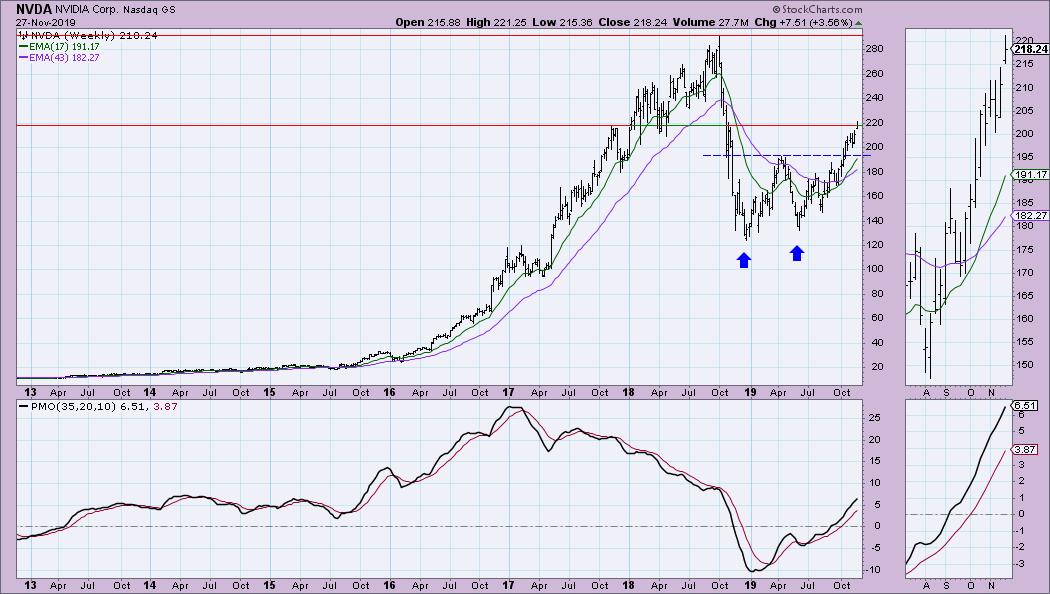1050x594 pixels.
Task: Select the 27-Nov-2019 chart date
Action: coord(46,22)
